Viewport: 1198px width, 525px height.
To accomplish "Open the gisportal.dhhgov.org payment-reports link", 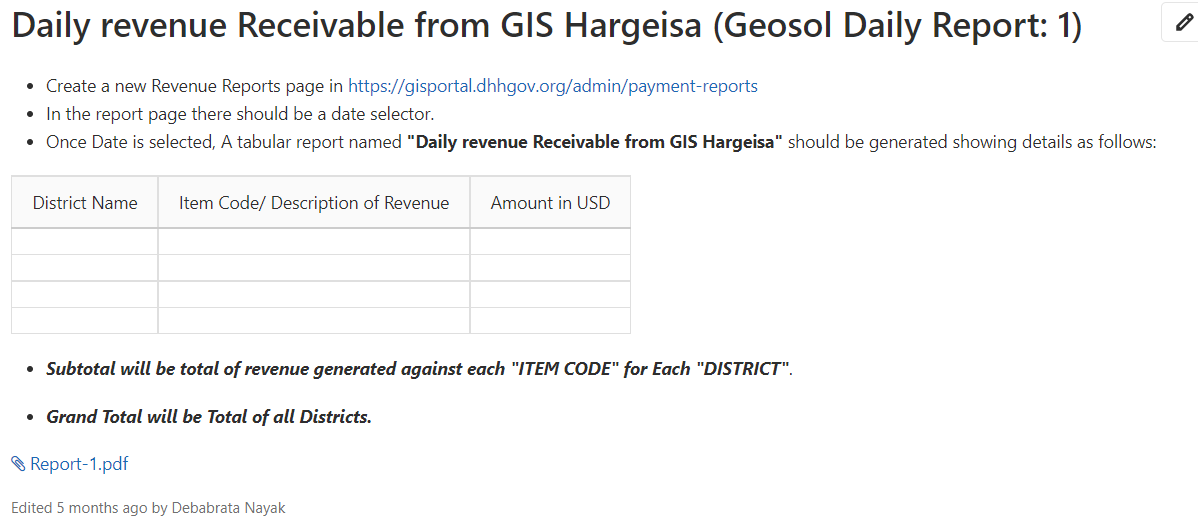I will pyautogui.click(x=552, y=86).
